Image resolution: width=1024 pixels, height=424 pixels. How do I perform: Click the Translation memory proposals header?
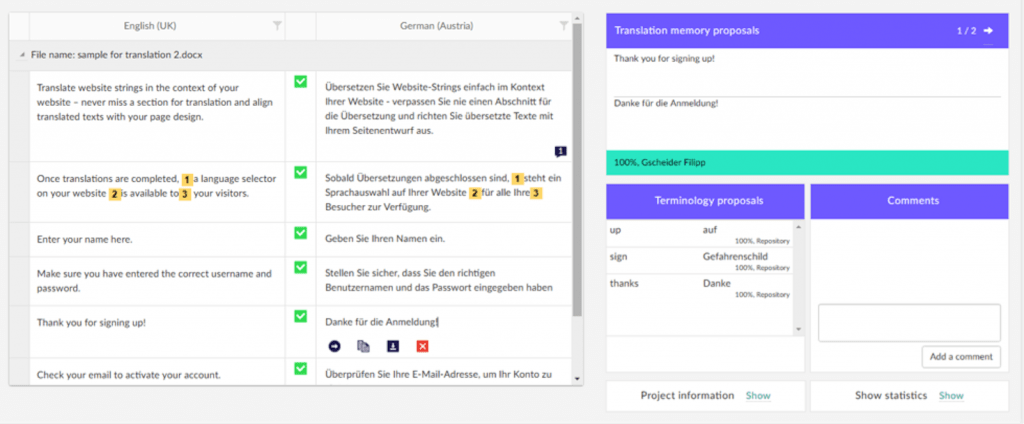[x=807, y=31]
